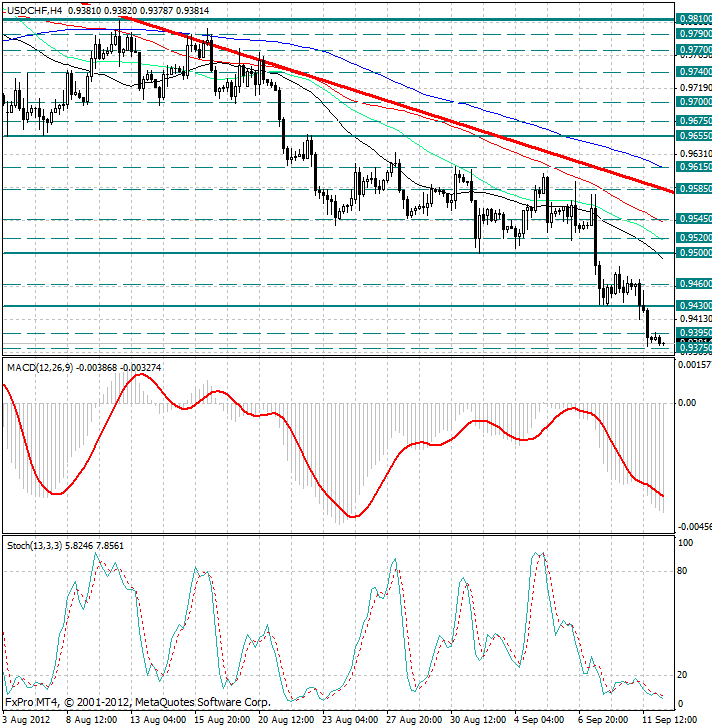This screenshot has height=727, width=712.
Task: Select the 0.9700 price level label
Action: (x=694, y=102)
